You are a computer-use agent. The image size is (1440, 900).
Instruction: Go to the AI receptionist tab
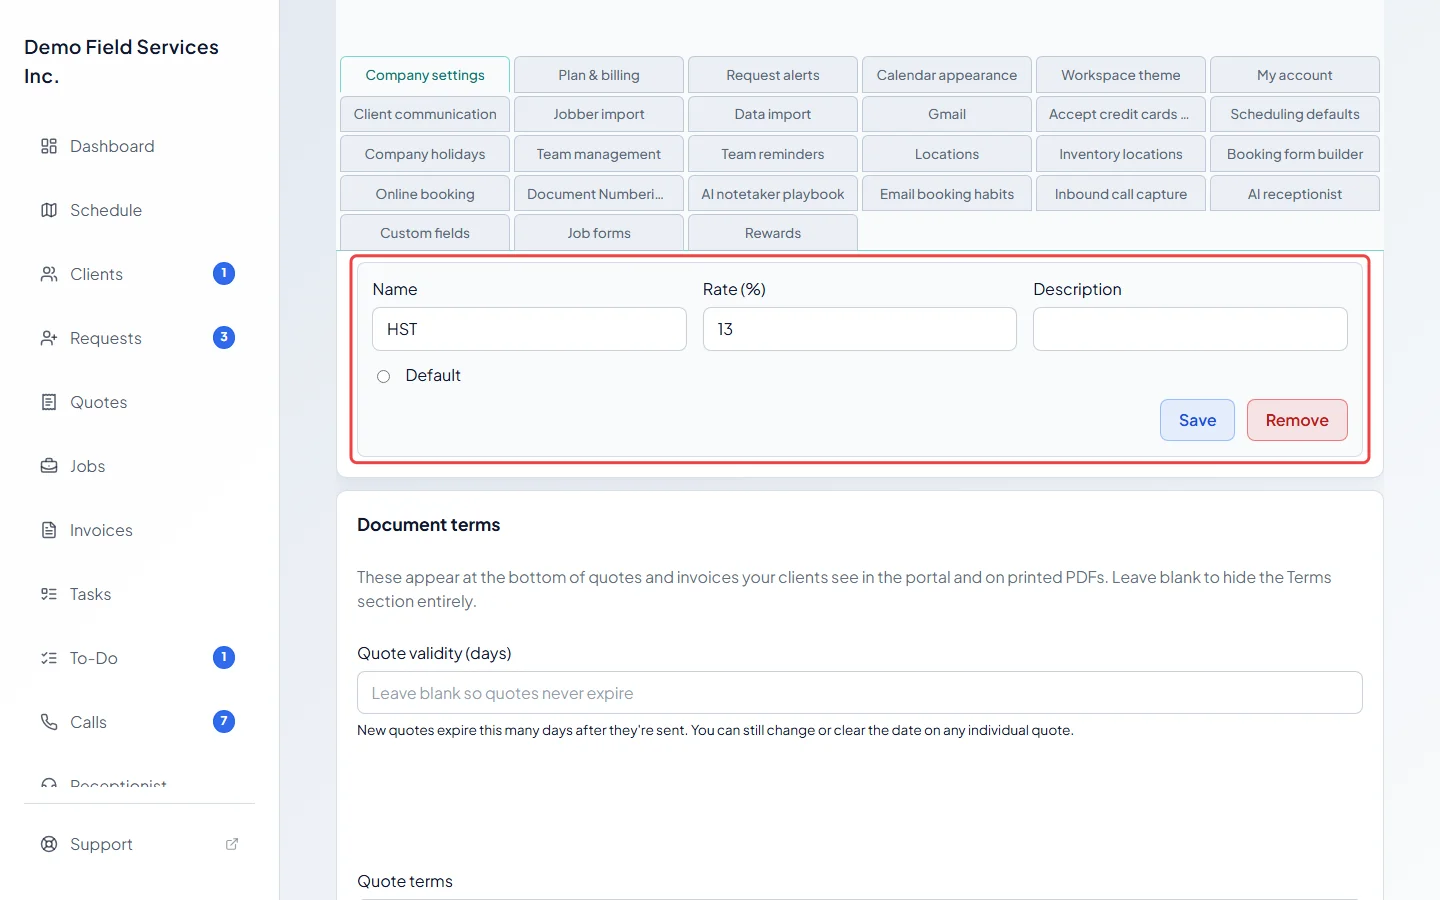click(1295, 194)
